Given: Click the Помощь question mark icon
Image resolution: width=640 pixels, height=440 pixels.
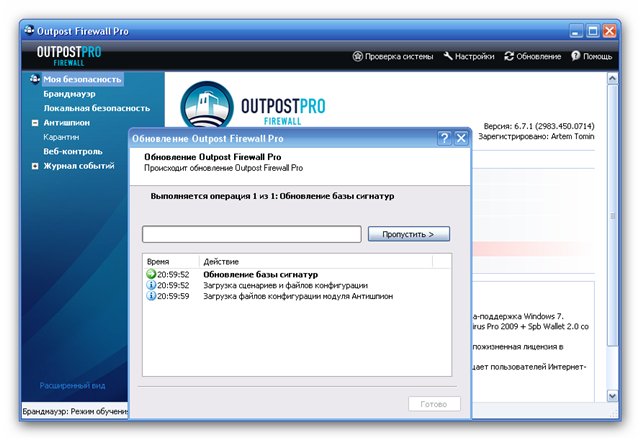Looking at the screenshot, I should (576, 56).
